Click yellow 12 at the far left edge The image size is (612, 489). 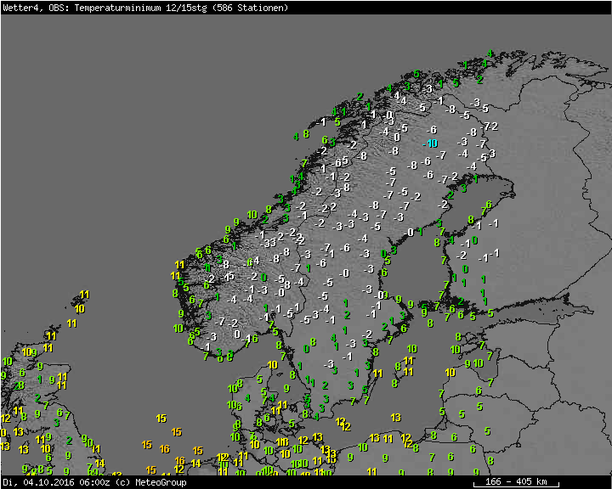[5, 418]
